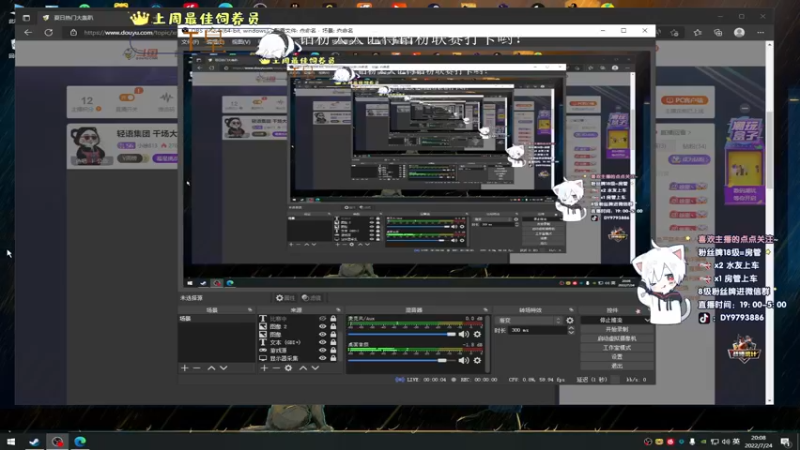Click the 停止推流 button

pos(612,320)
